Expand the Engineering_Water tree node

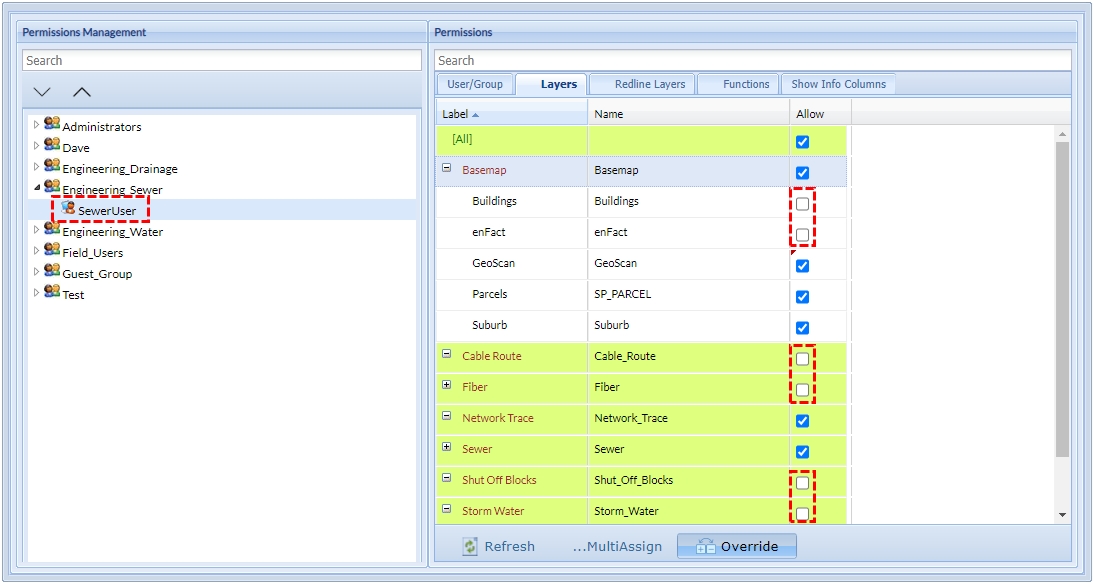click(37, 230)
